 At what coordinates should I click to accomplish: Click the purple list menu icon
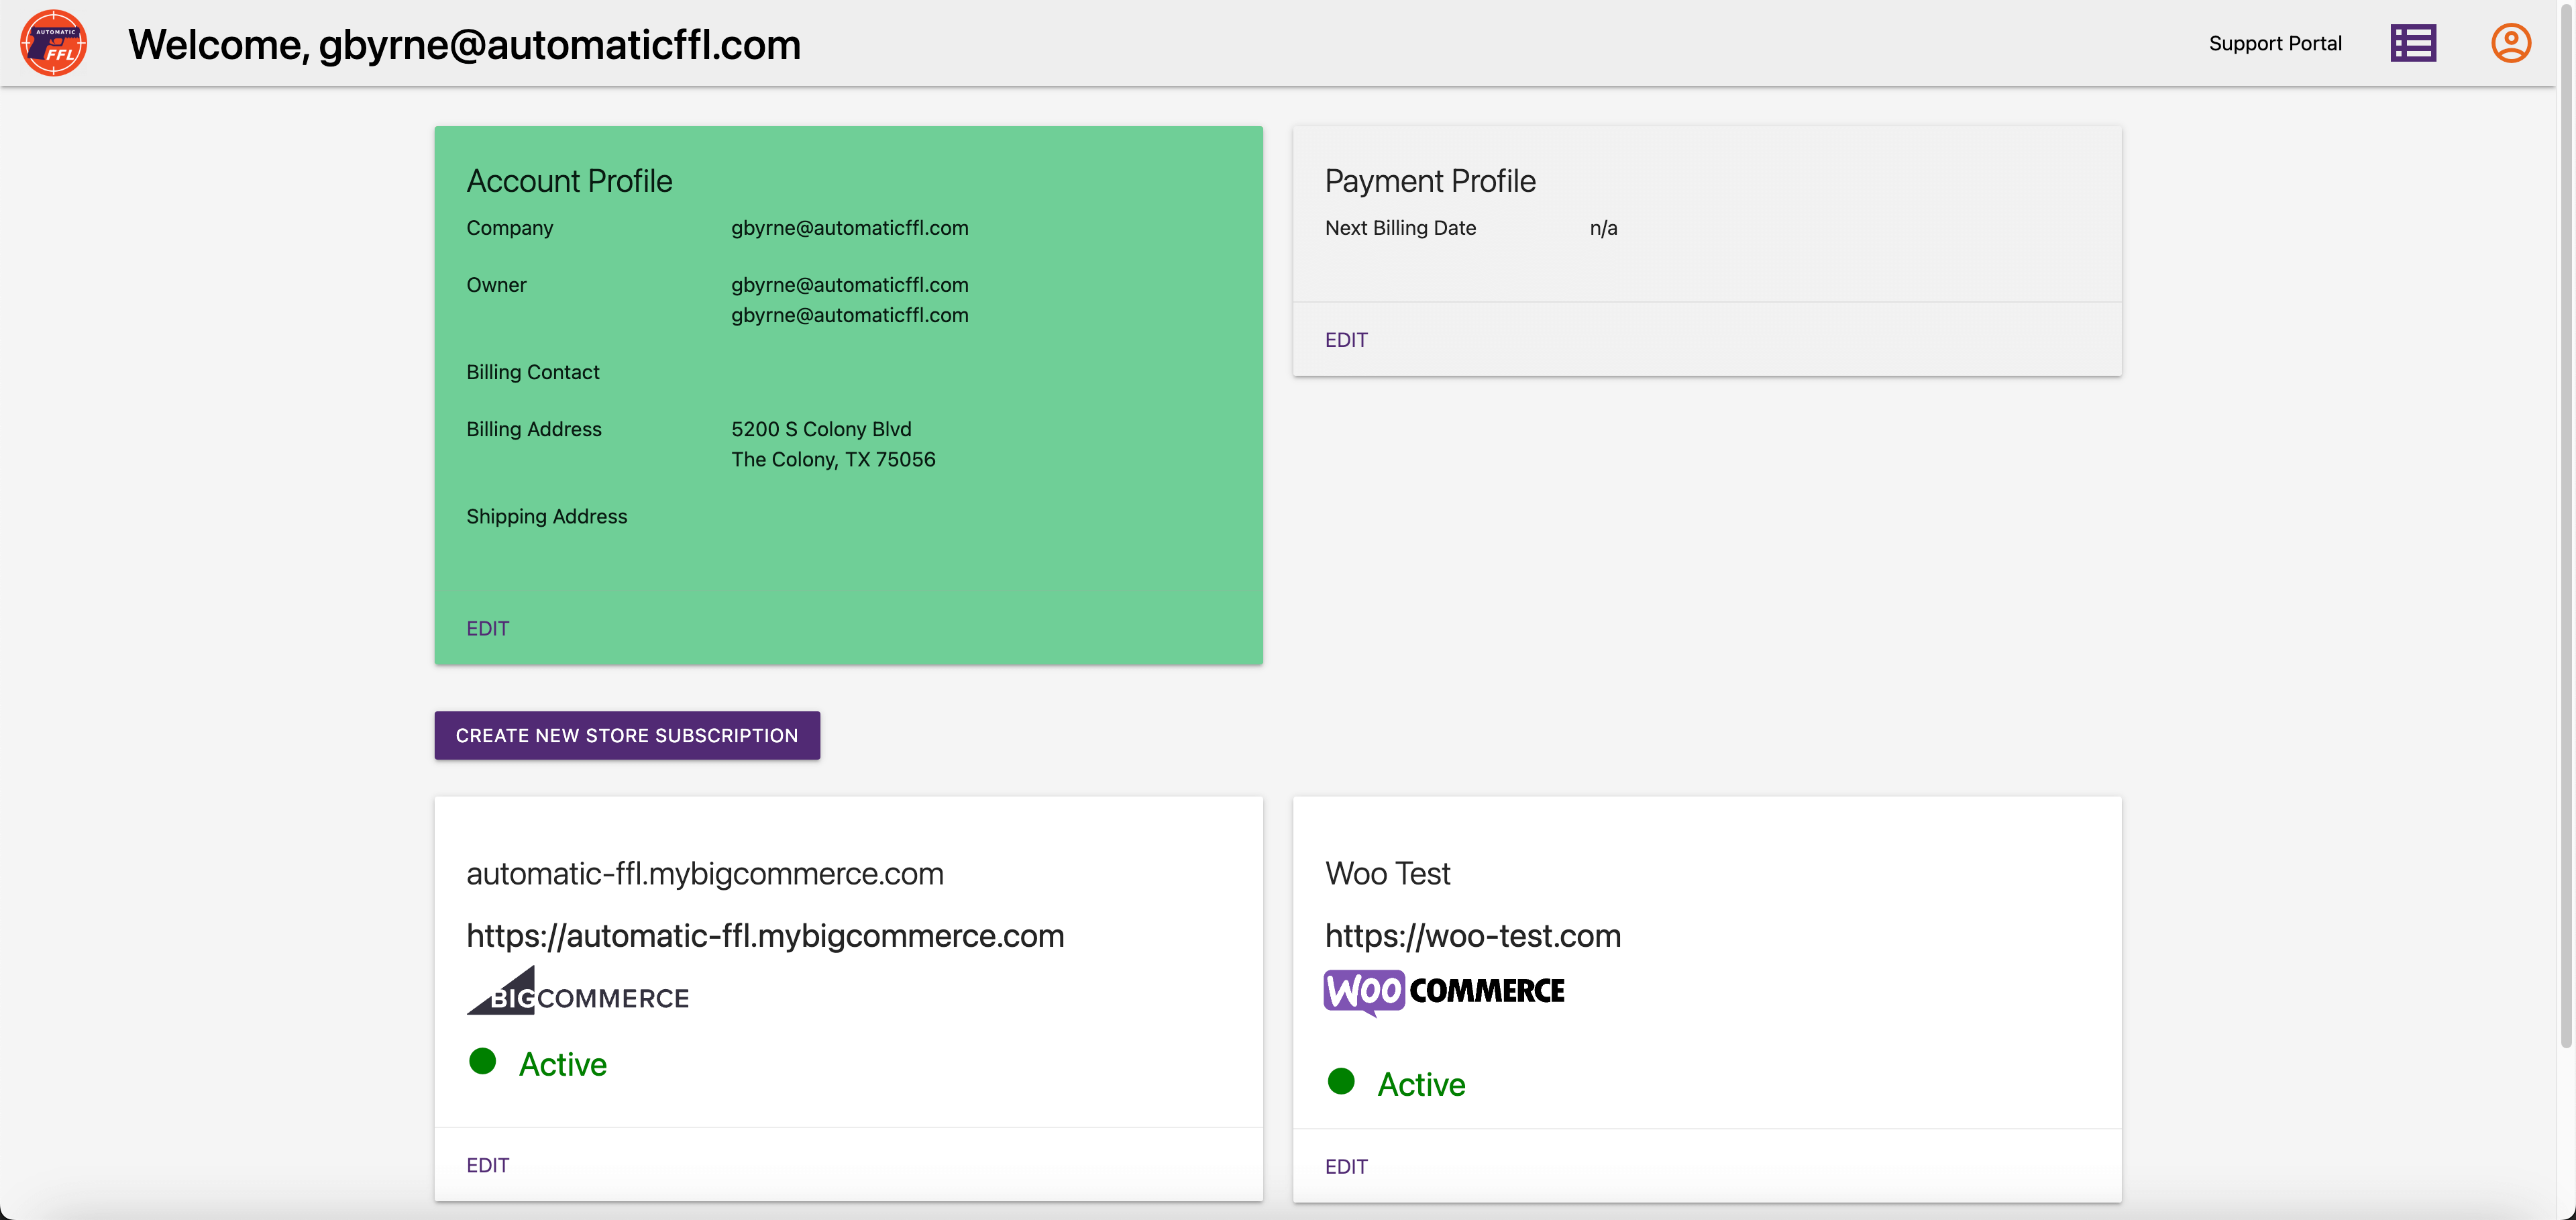(2413, 42)
